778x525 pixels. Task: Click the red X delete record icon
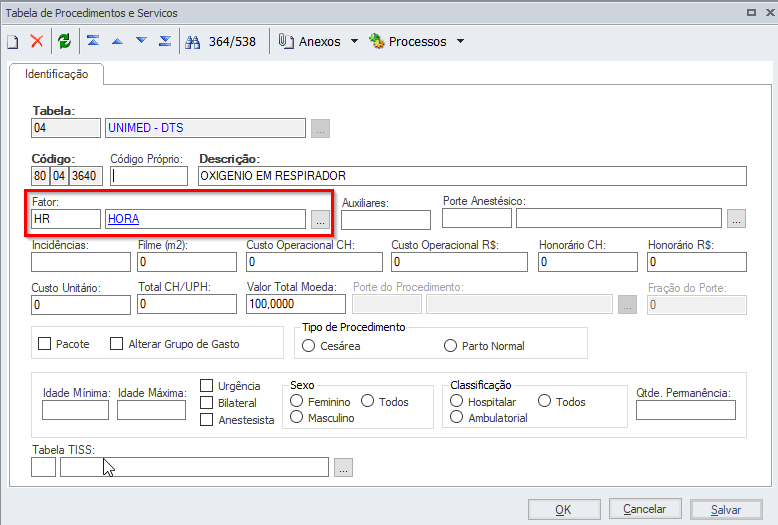37,41
